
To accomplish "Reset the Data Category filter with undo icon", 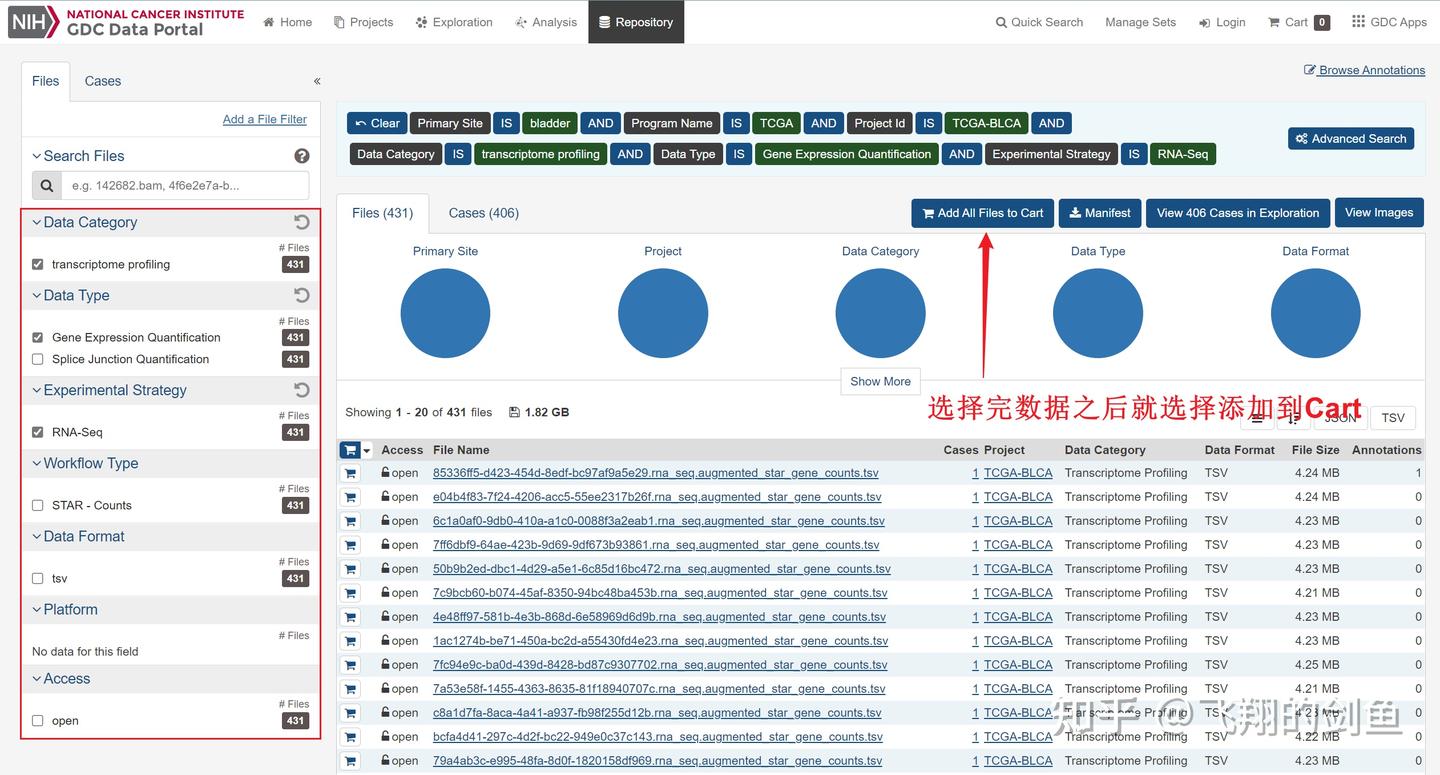I will pyautogui.click(x=302, y=222).
